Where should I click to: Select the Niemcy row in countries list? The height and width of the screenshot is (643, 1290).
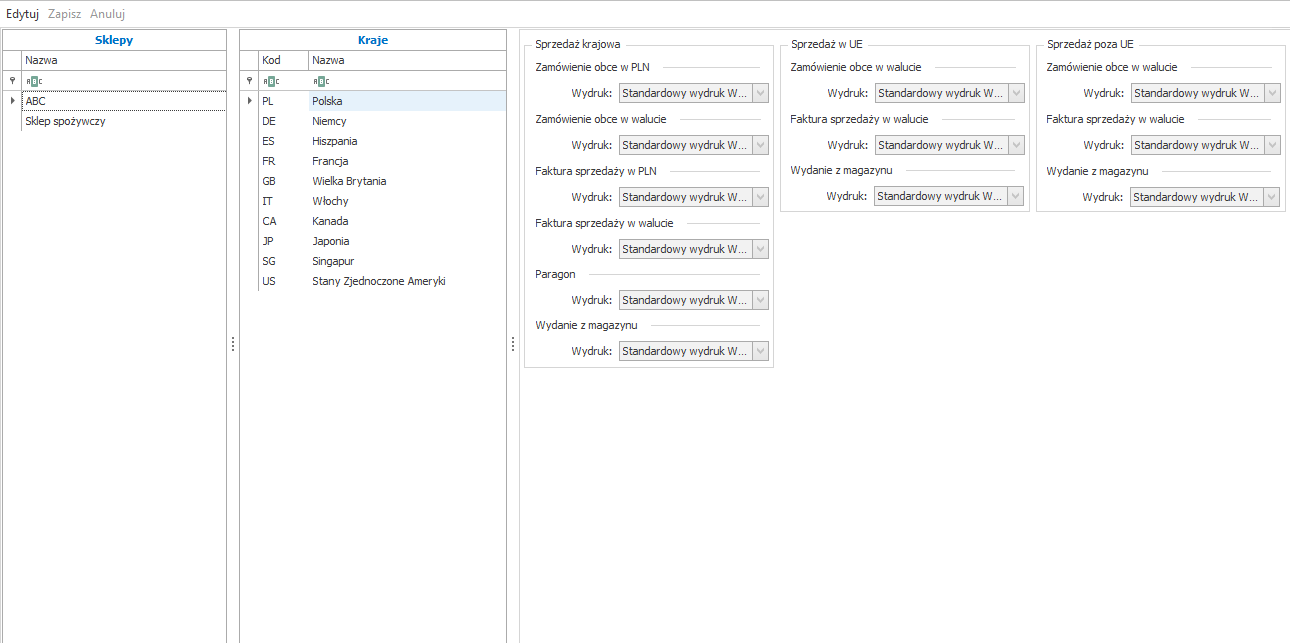pos(329,121)
